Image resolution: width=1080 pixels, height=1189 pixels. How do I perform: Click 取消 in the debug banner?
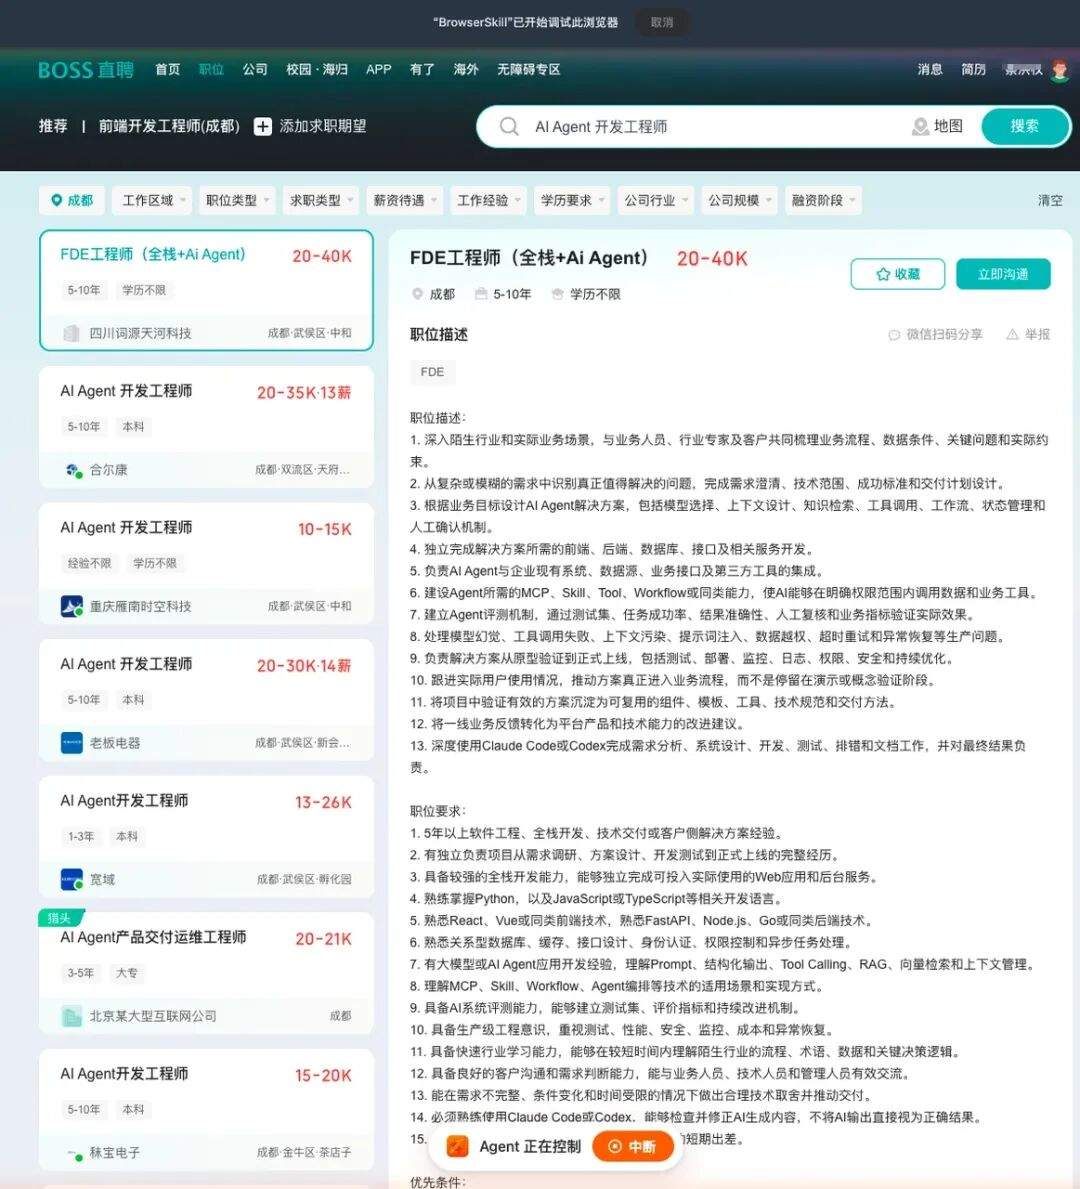(x=662, y=22)
